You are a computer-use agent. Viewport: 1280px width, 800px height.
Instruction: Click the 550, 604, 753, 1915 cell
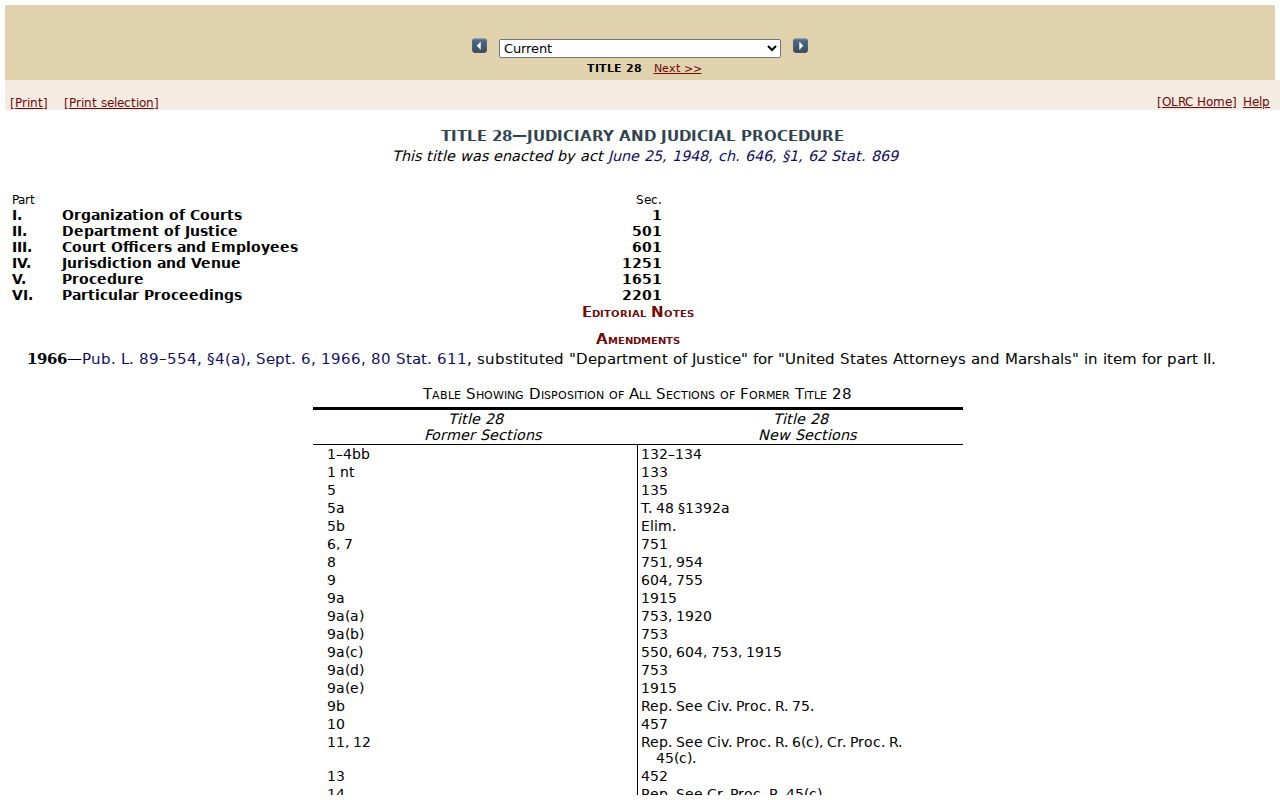coord(711,652)
